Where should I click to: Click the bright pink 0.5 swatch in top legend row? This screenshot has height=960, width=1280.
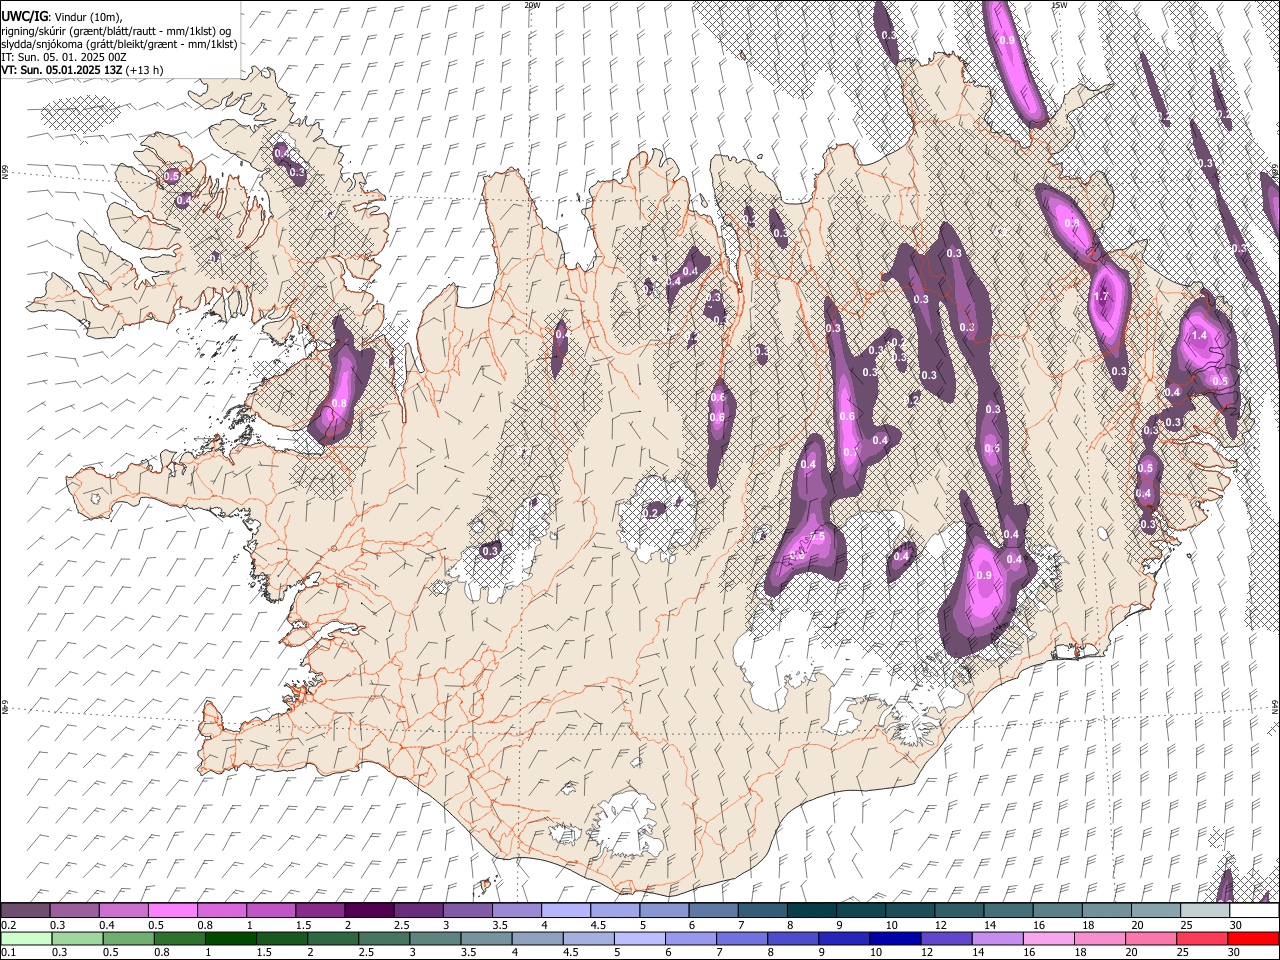point(172,911)
